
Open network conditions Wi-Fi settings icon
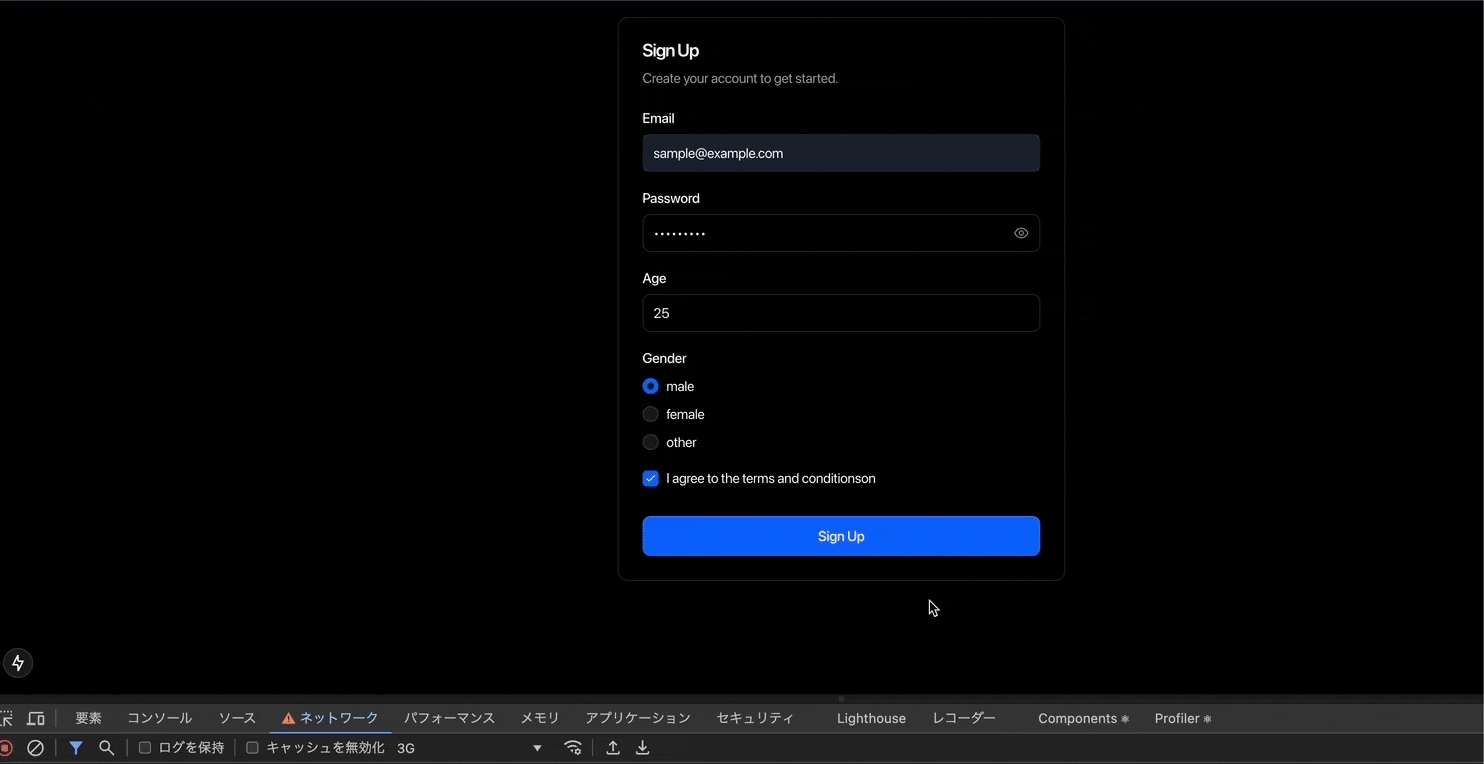click(573, 748)
